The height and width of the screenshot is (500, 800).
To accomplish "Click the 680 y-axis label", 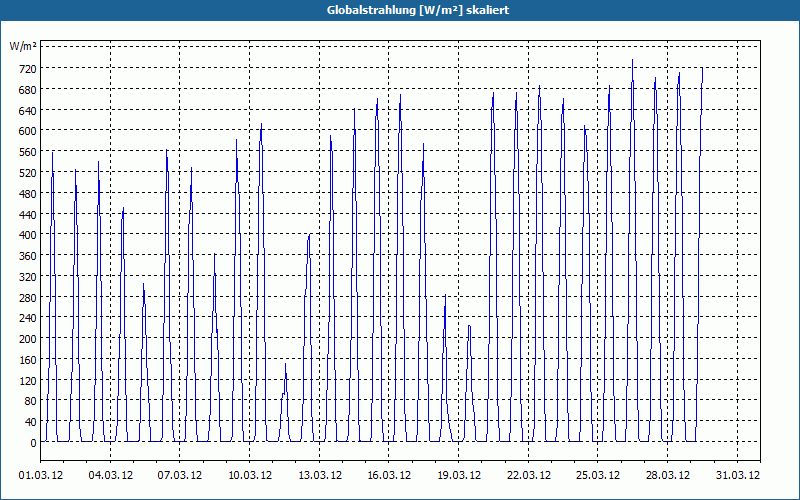I will (x=27, y=89).
